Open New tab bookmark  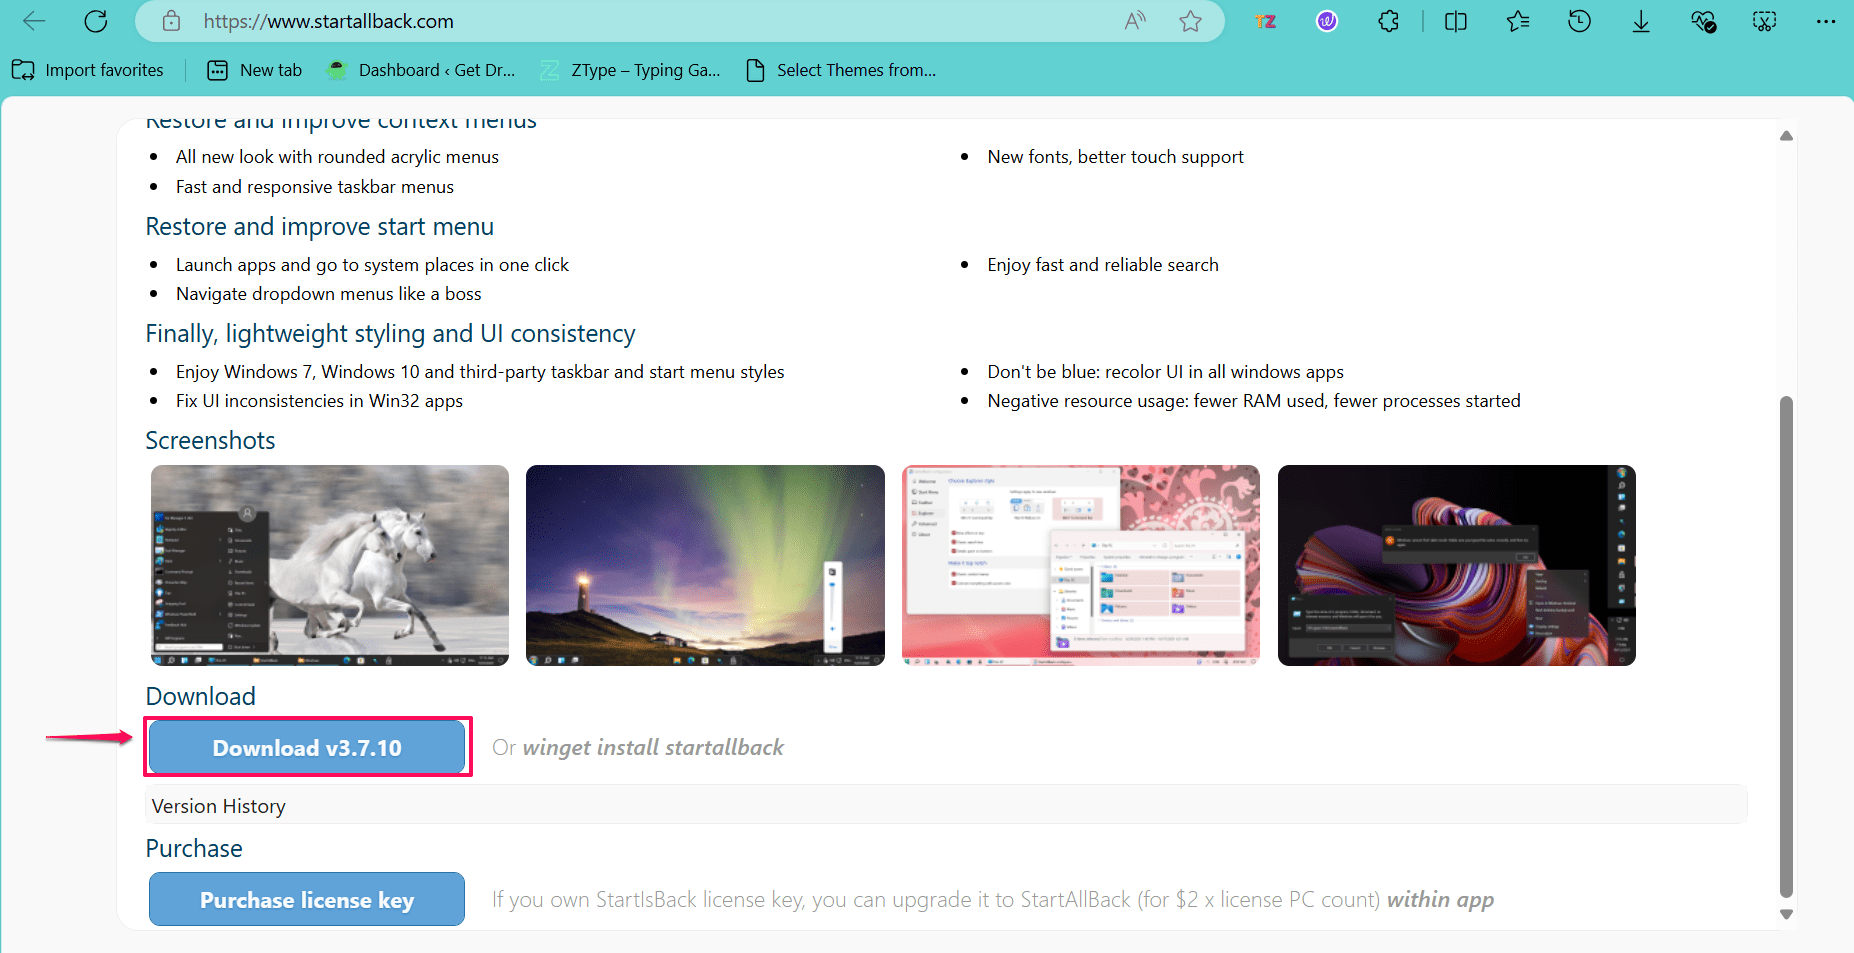[254, 70]
